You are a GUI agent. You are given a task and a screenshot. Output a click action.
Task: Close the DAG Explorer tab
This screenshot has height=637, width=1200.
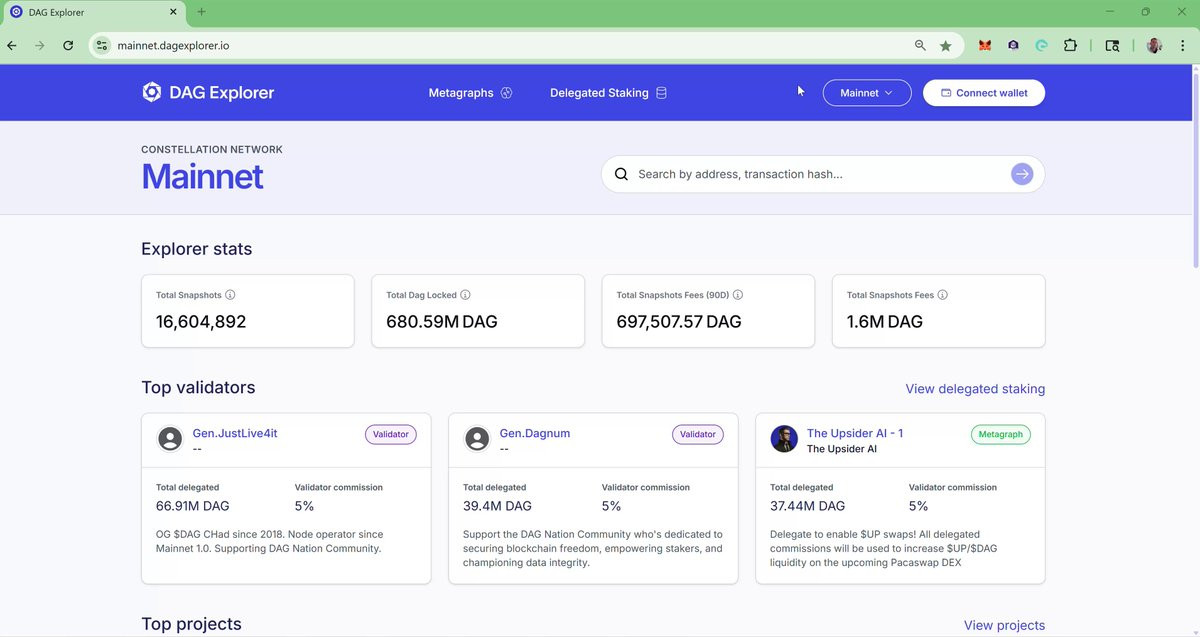[x=173, y=13]
